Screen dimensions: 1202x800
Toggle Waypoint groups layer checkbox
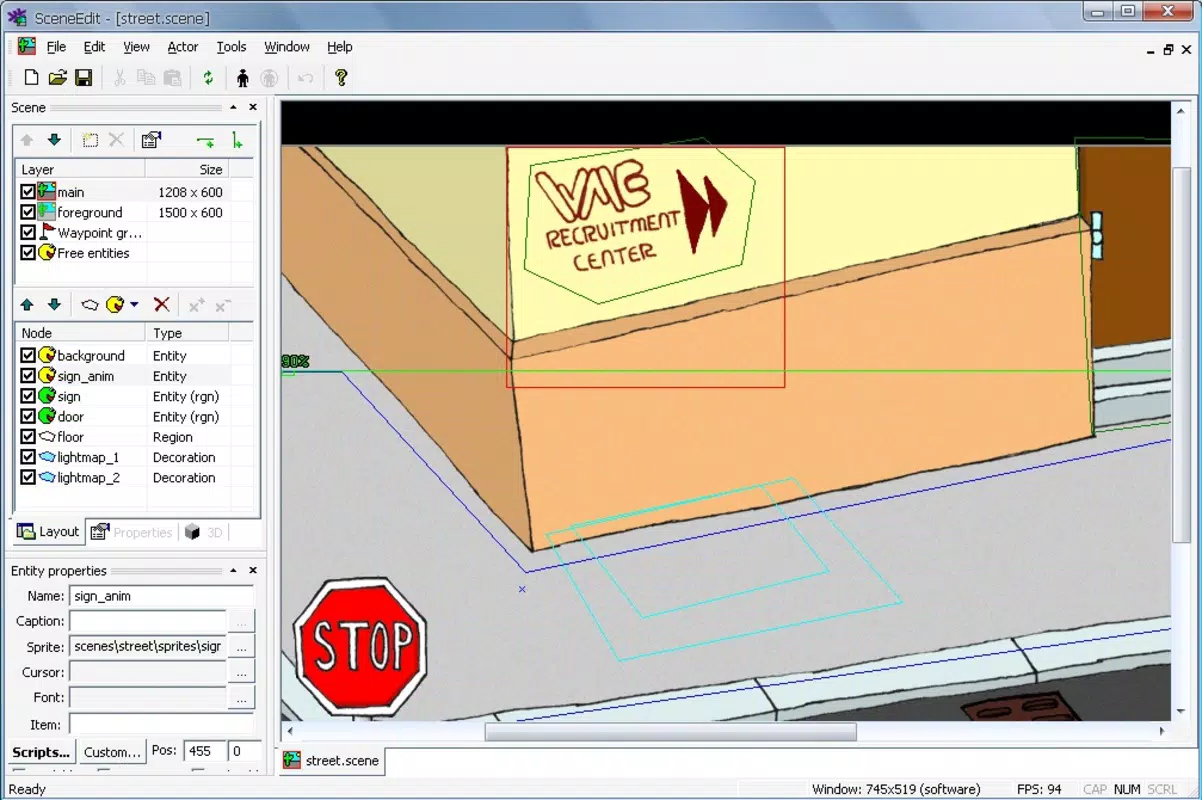[x=28, y=233]
